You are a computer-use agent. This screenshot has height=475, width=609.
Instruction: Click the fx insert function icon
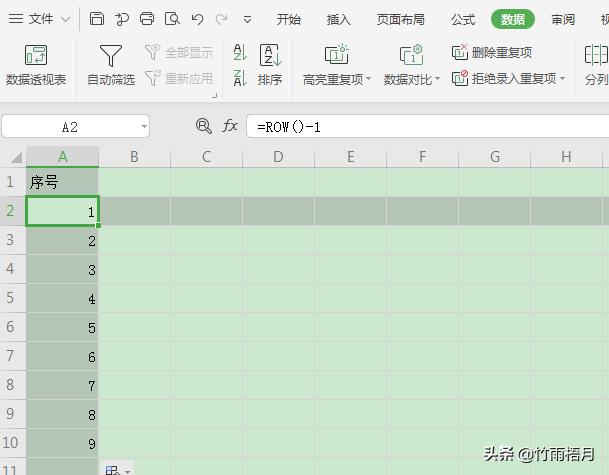230,126
